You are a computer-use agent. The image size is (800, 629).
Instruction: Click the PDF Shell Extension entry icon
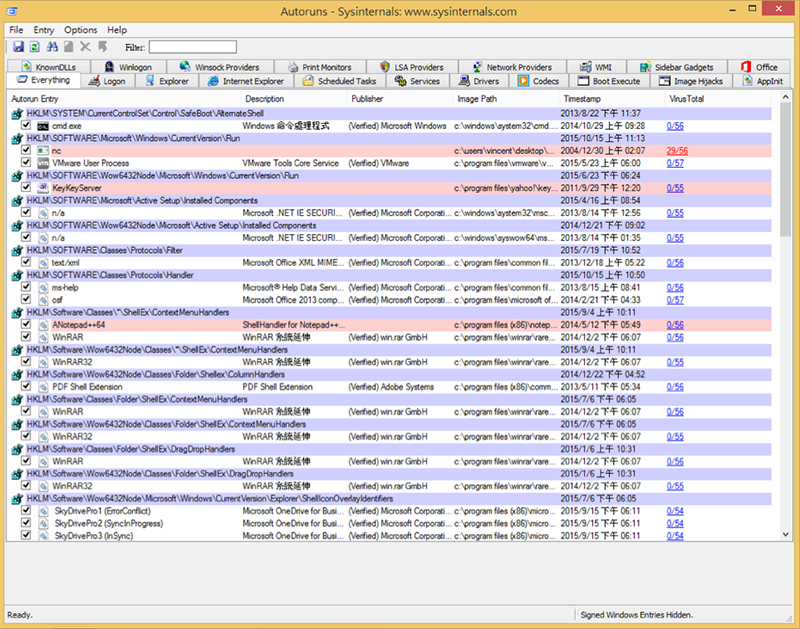[43, 387]
